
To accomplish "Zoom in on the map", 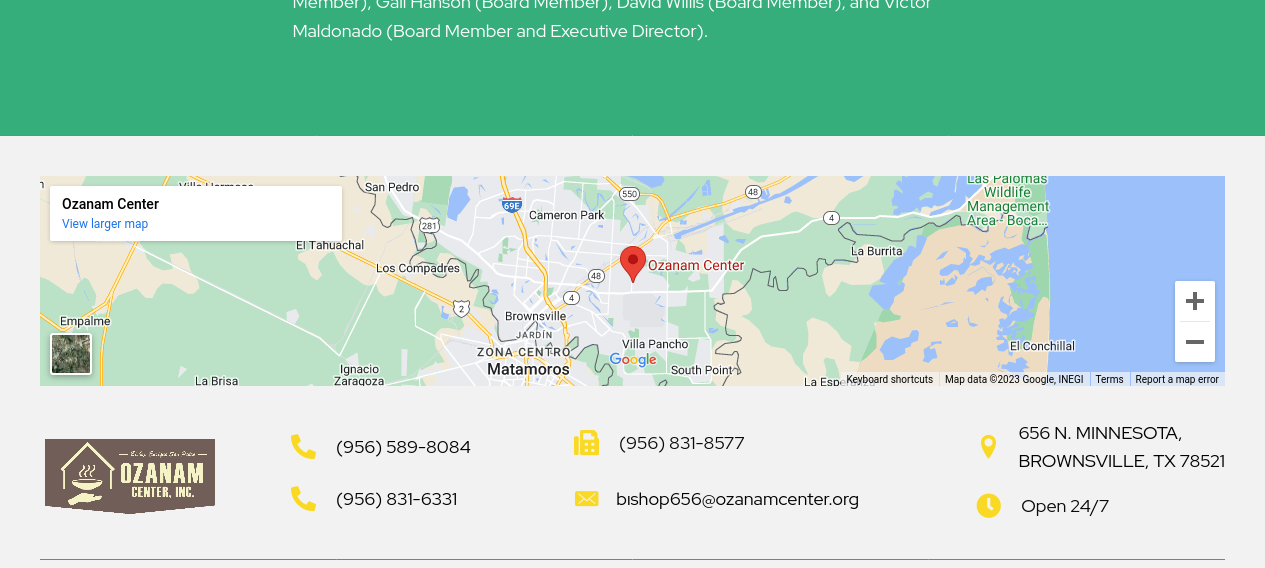I will tap(1195, 301).
